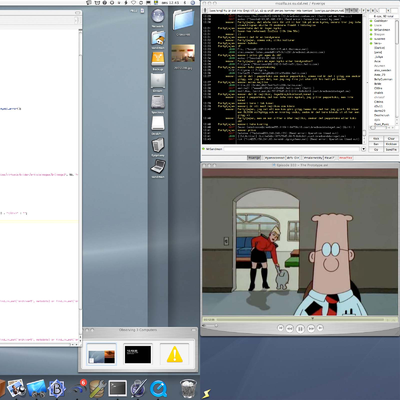Open the Trash in the Dock
This screenshot has width=400, height=400.
pos(188,388)
